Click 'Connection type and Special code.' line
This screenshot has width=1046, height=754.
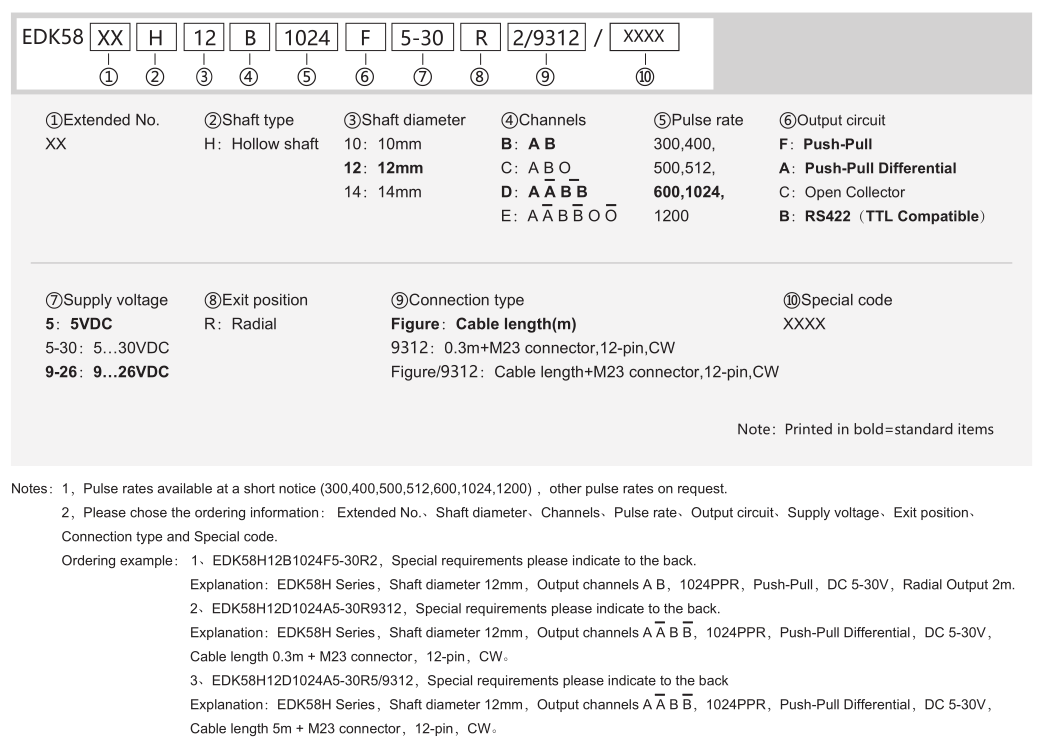(169, 537)
